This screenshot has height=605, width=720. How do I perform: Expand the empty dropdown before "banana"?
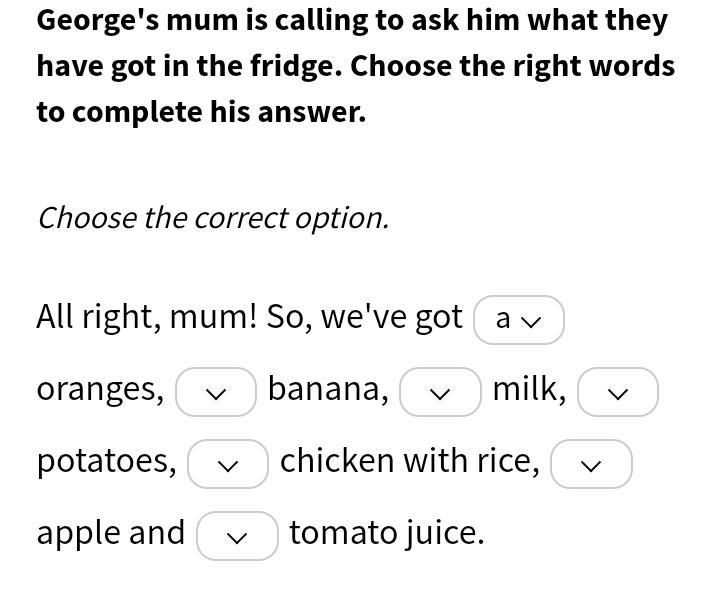pyautogui.click(x=216, y=392)
